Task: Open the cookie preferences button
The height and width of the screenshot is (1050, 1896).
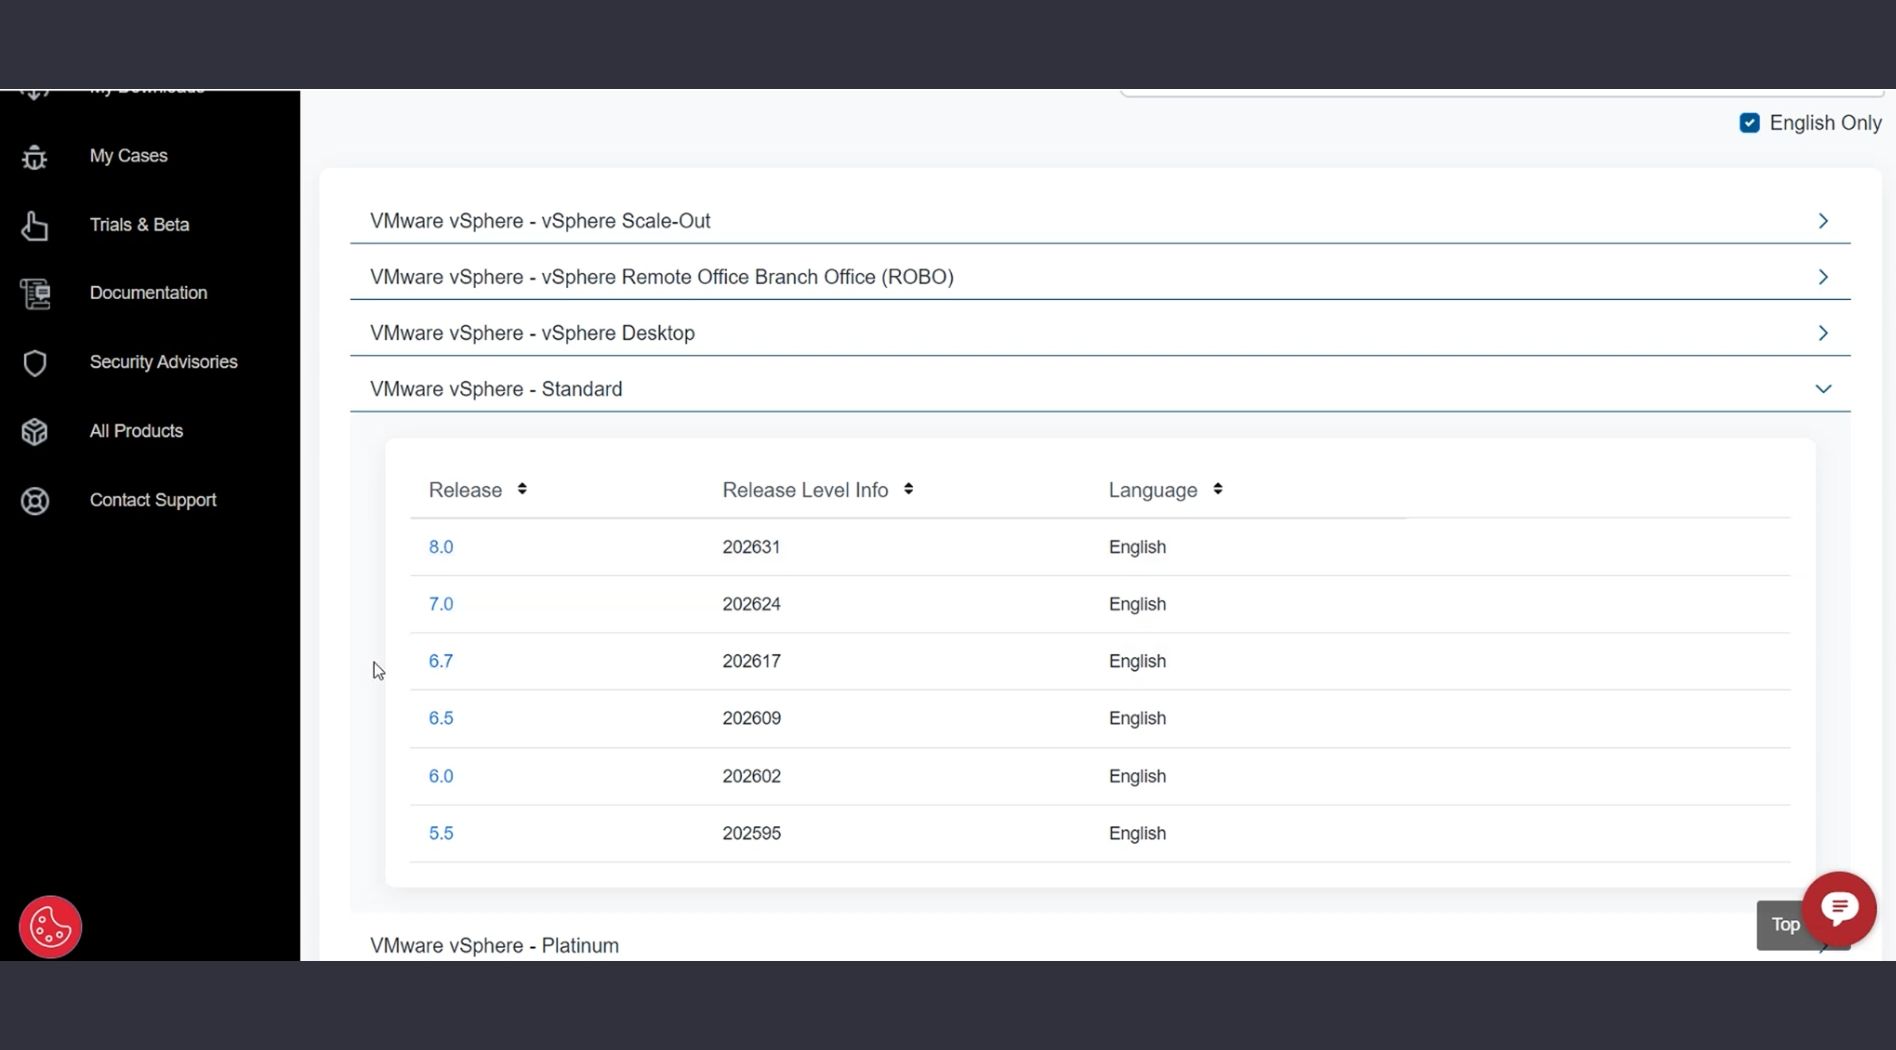Action: (50, 927)
